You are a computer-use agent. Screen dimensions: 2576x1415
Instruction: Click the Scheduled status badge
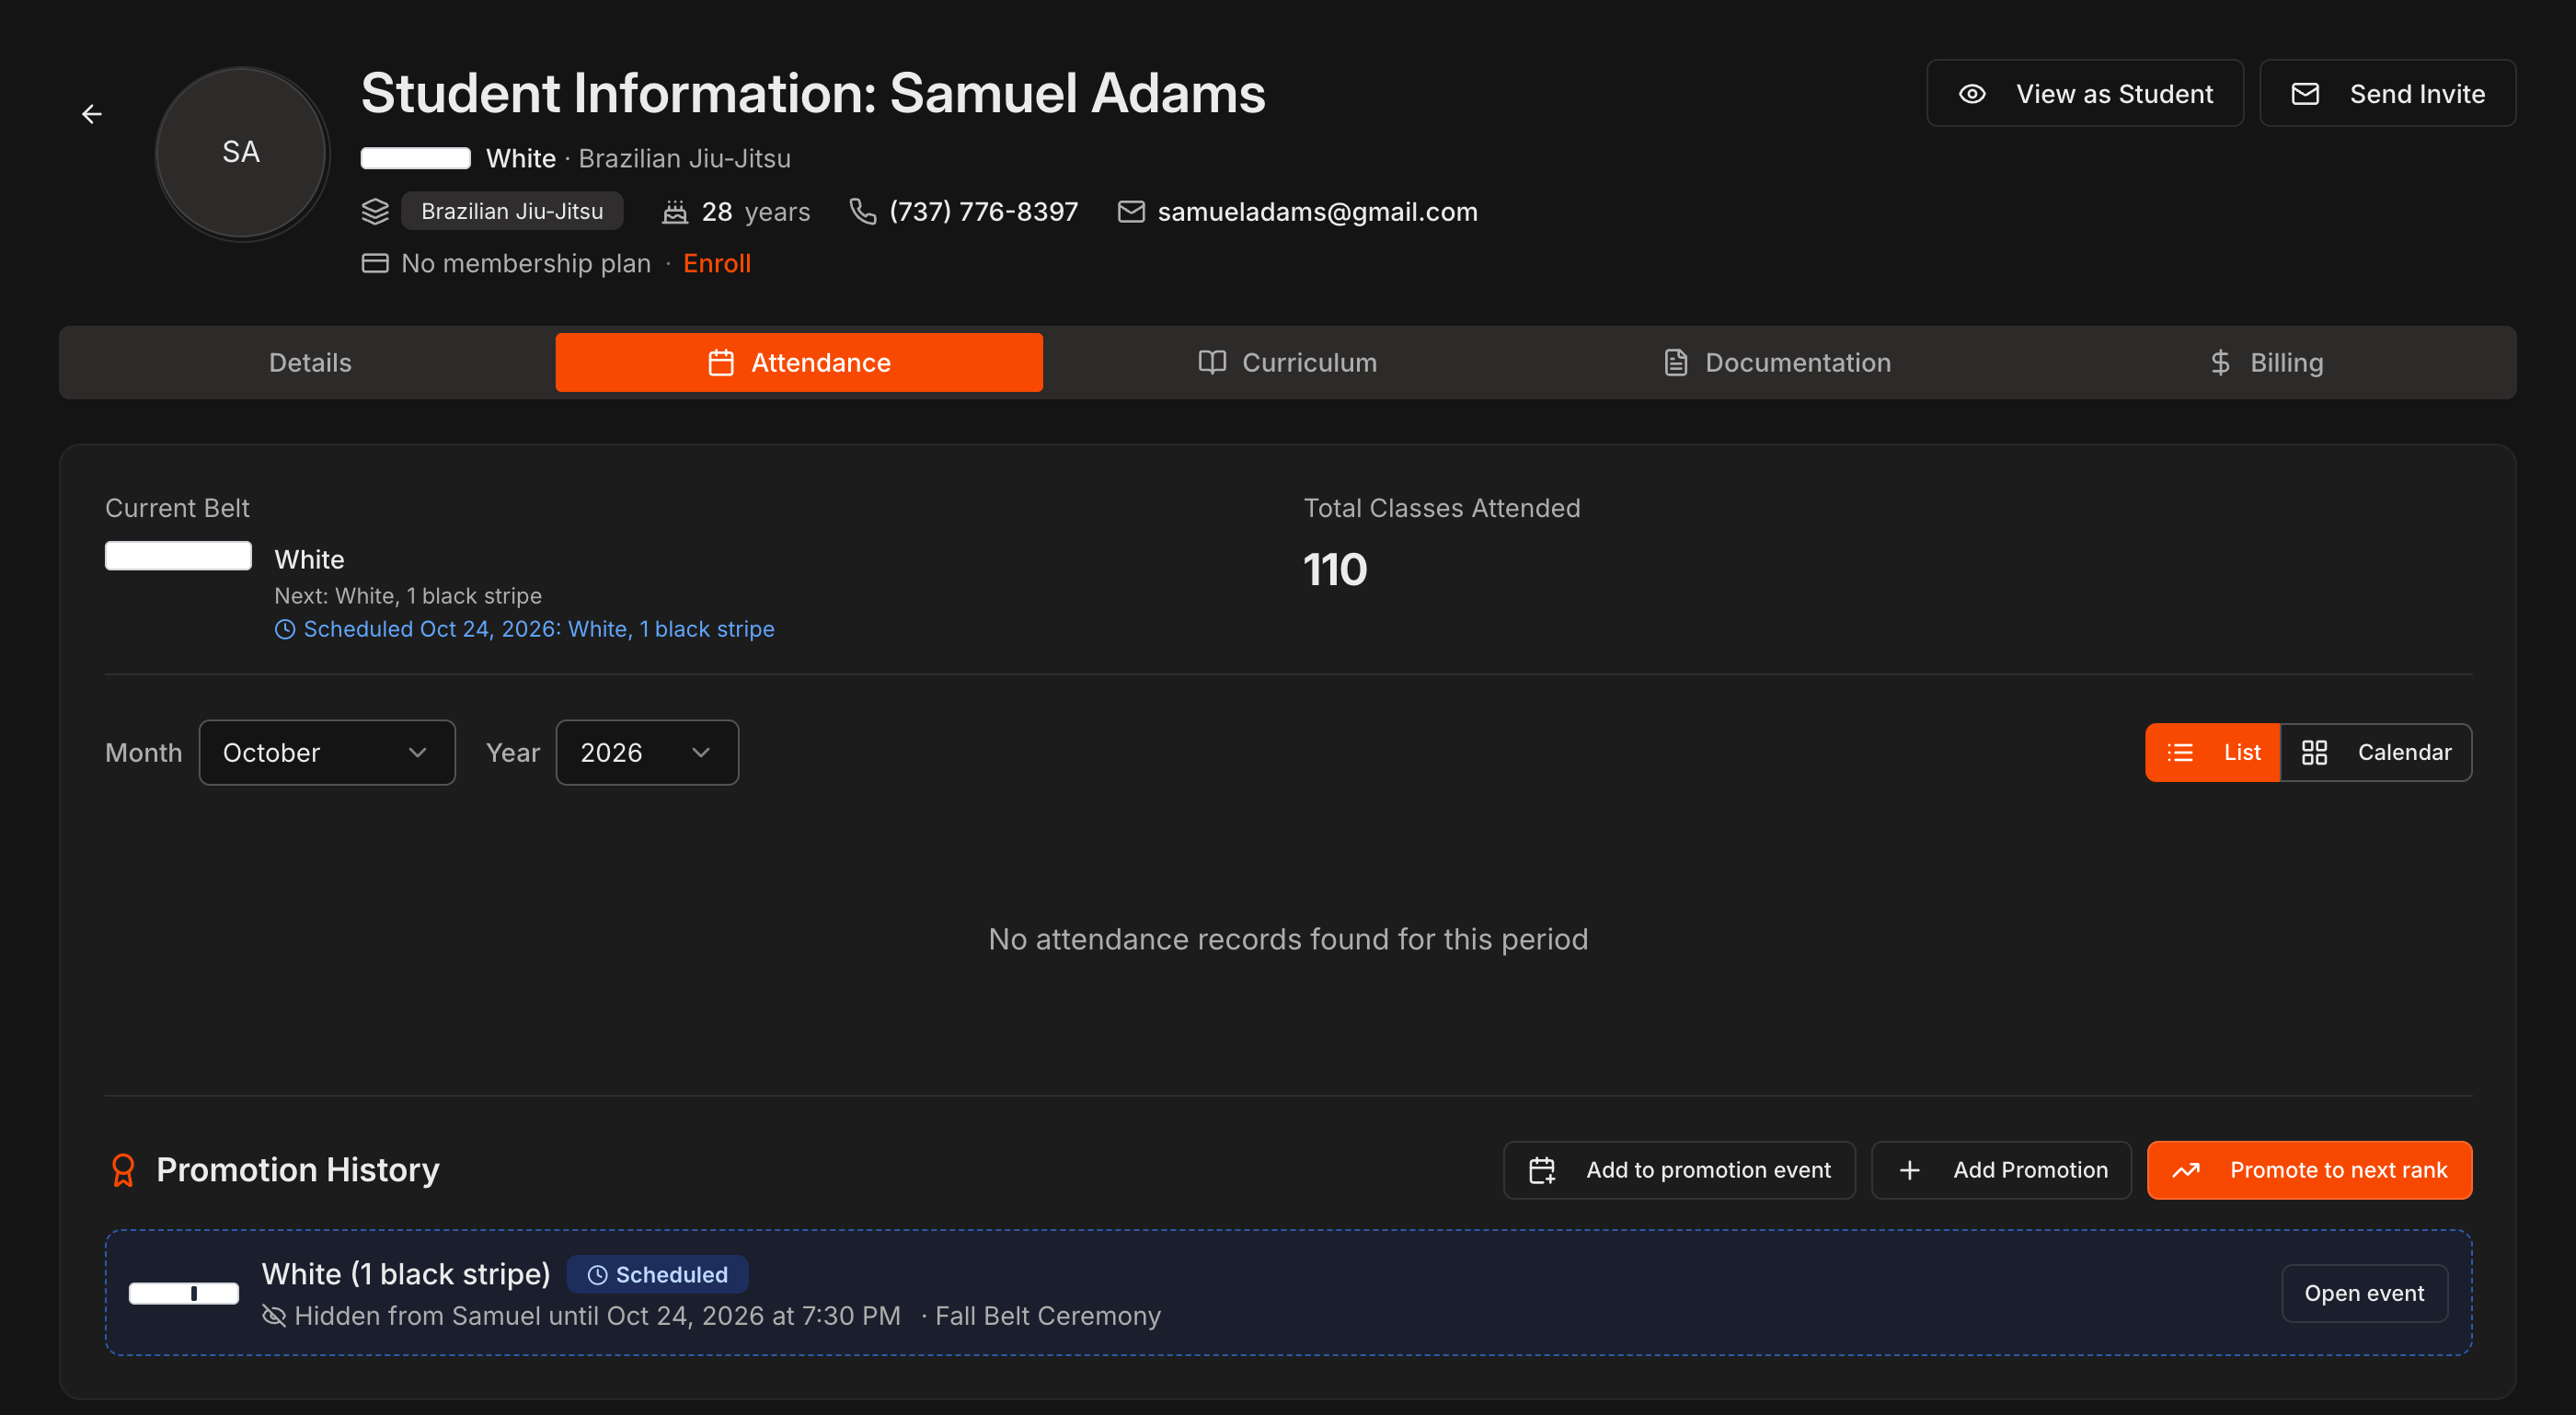point(657,1274)
